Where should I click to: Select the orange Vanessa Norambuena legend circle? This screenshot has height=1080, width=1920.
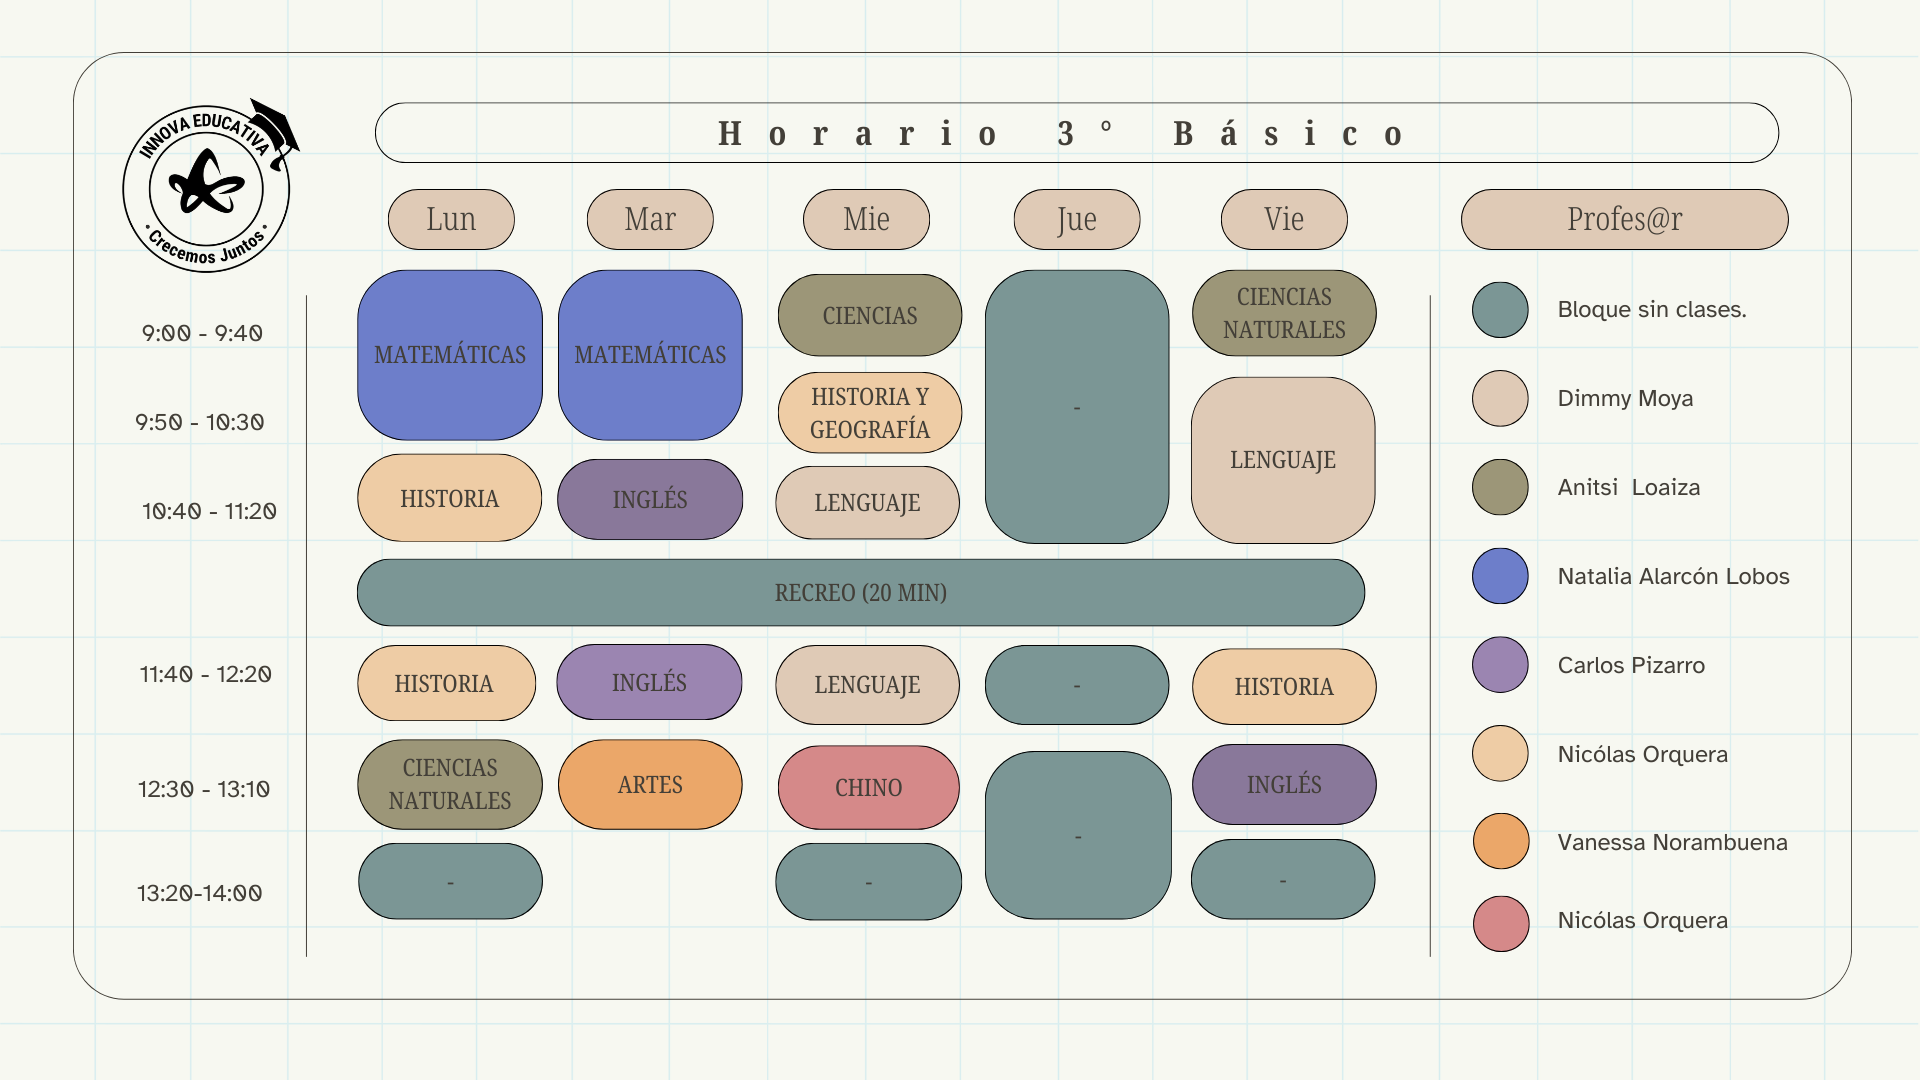(x=1500, y=842)
